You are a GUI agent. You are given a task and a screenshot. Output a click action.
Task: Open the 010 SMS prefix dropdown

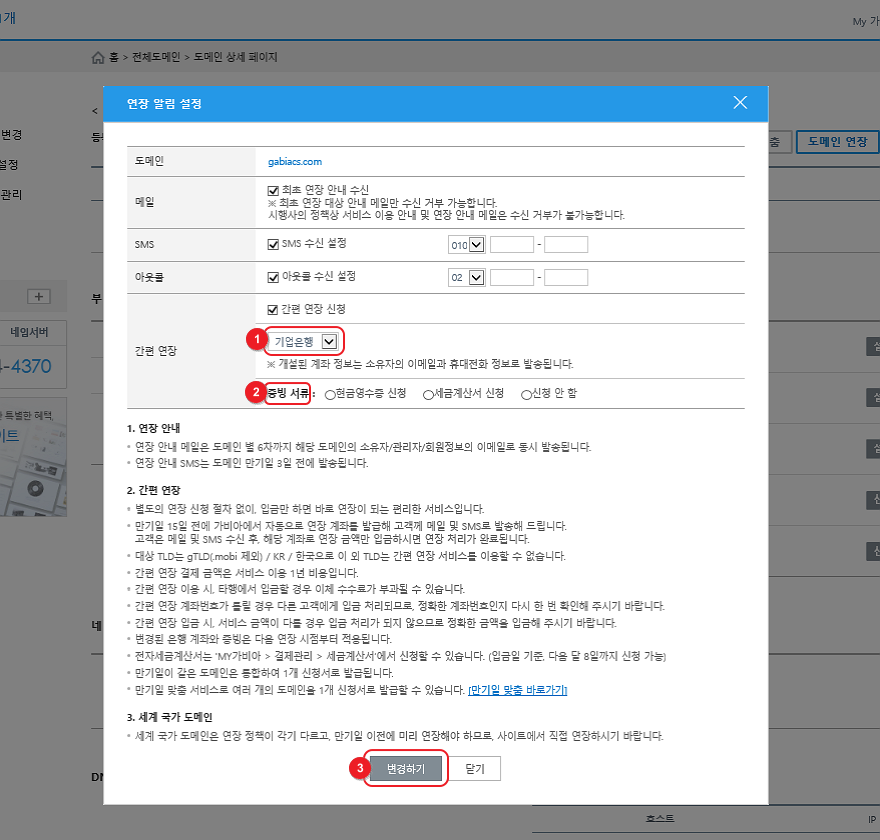point(466,245)
